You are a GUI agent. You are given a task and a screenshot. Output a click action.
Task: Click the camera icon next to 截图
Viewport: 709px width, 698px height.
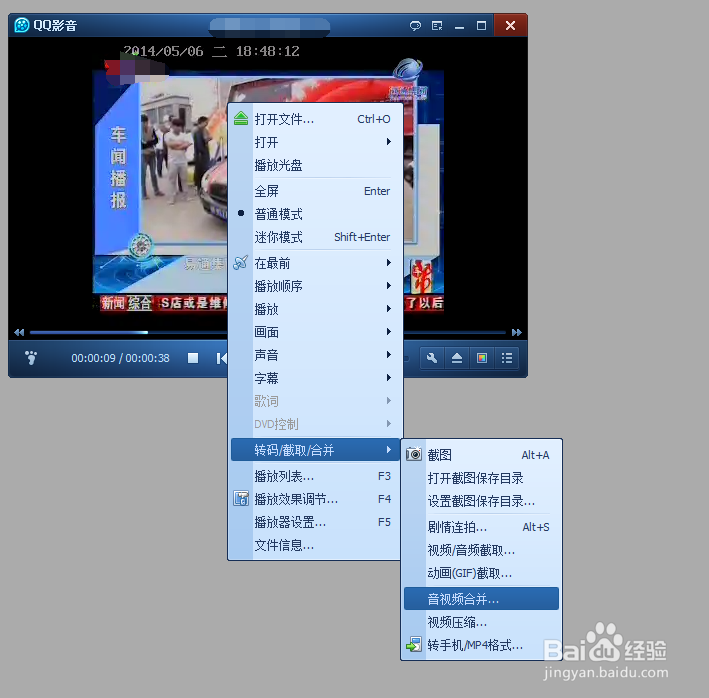click(x=414, y=454)
